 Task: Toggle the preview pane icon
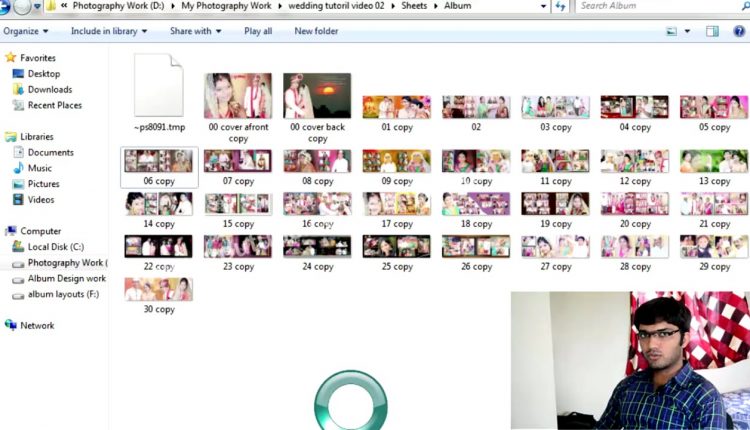(712, 32)
